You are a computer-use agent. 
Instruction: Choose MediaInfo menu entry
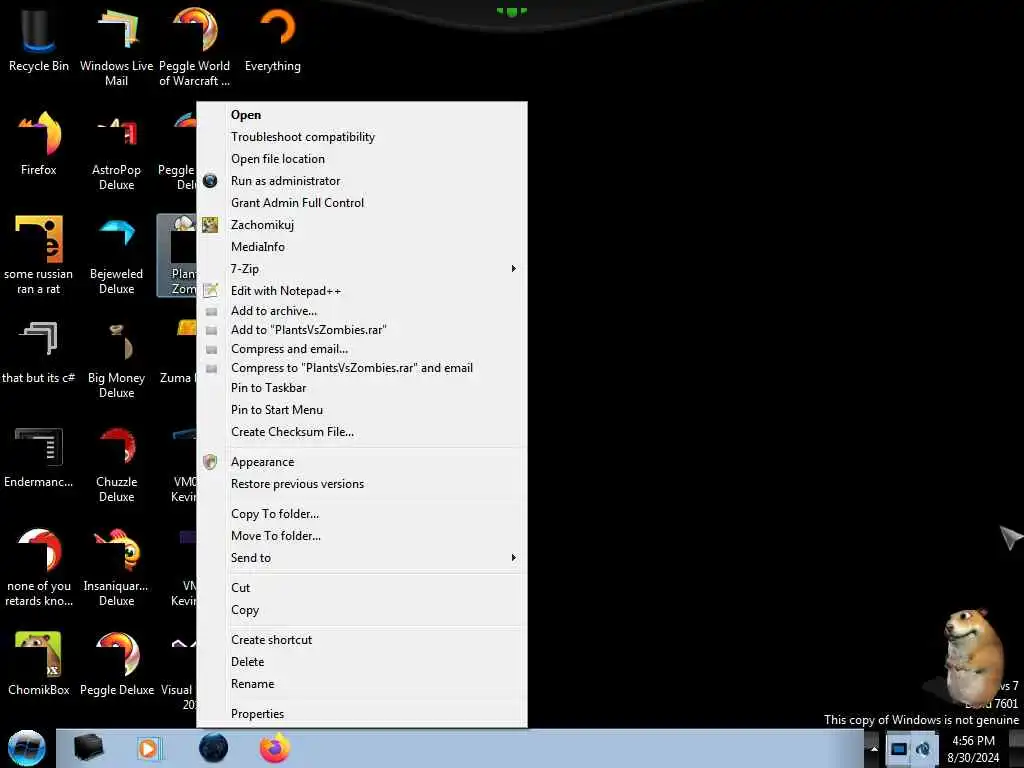(362, 247)
